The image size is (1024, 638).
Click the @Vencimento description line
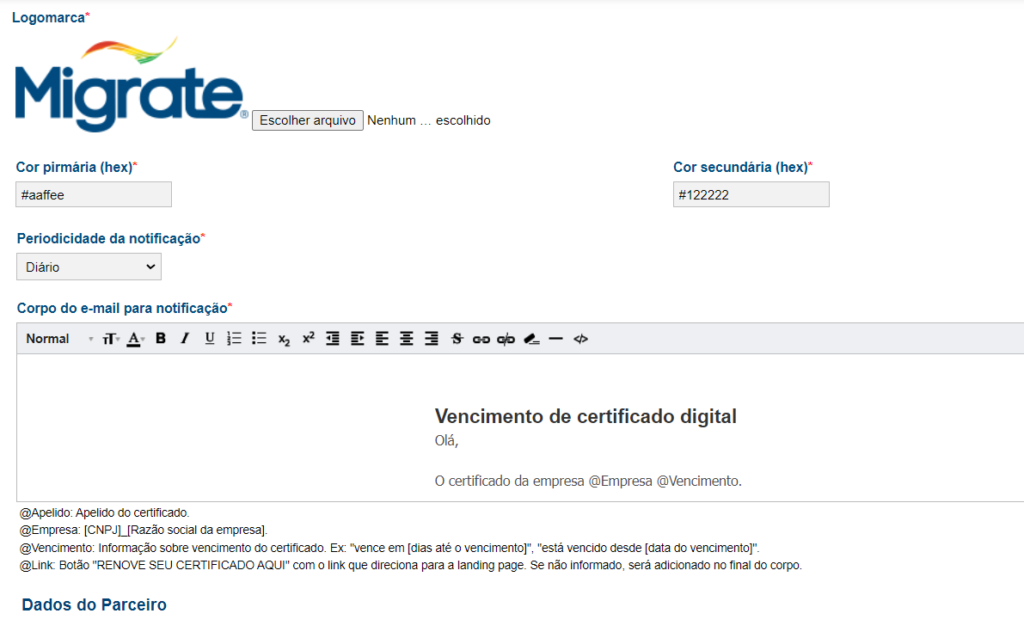point(389,548)
